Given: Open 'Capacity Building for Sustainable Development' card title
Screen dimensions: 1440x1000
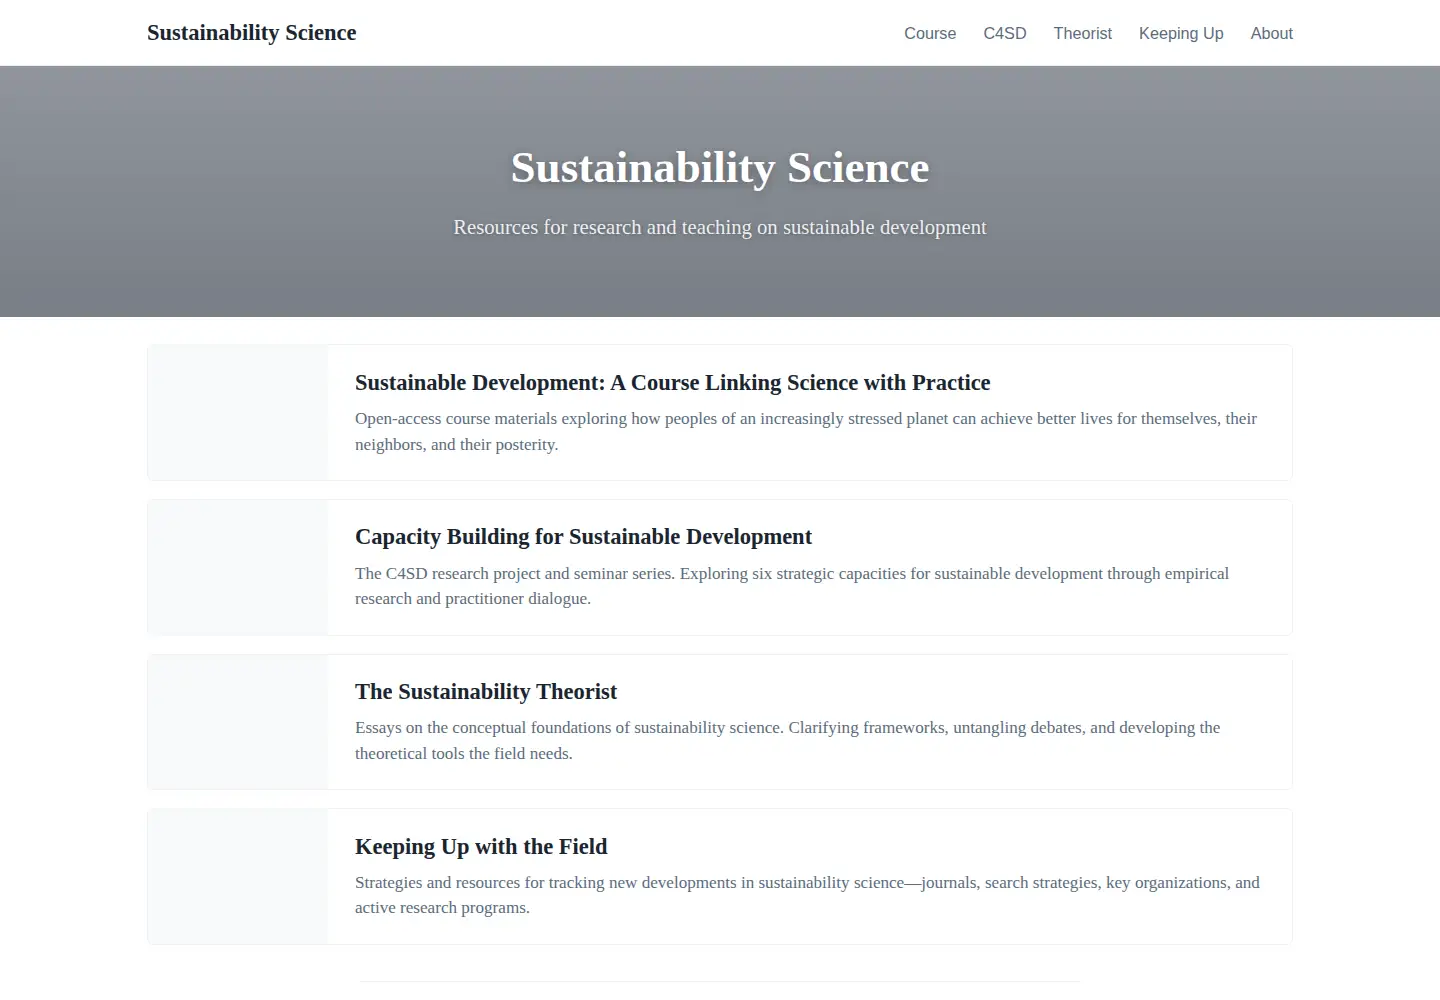Looking at the screenshot, I should [x=583, y=537].
